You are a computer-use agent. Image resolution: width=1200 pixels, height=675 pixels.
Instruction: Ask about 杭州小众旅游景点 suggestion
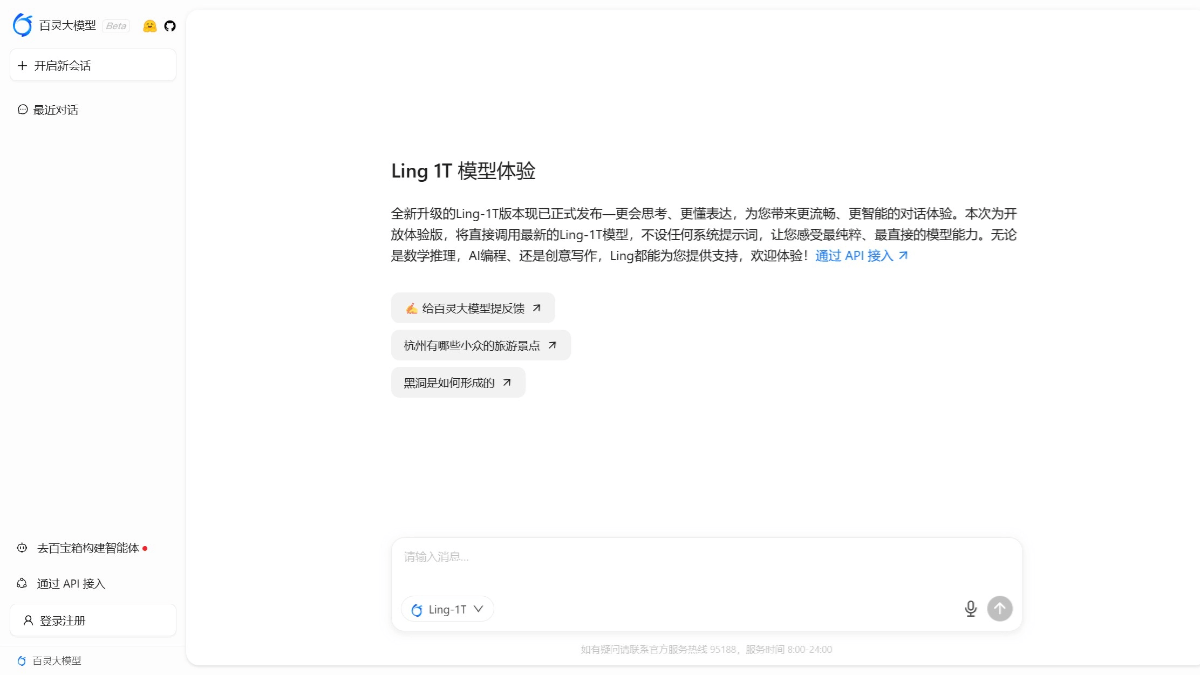[481, 345]
